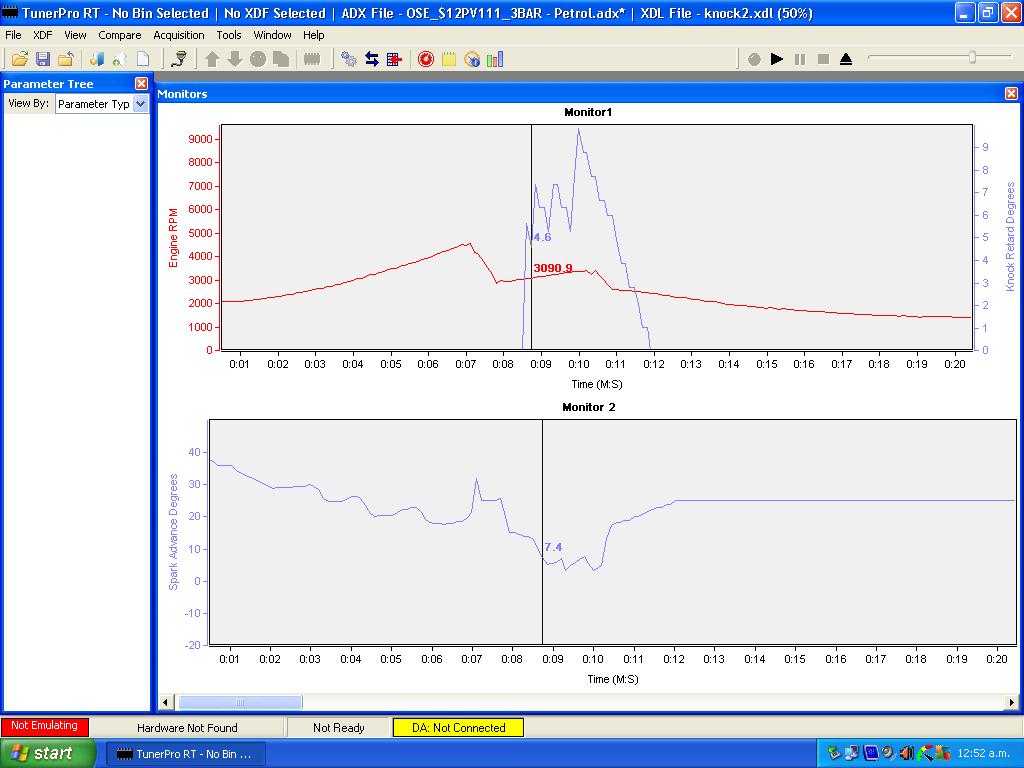Click the gray record circle button
The height and width of the screenshot is (768, 1024).
[x=754, y=59]
